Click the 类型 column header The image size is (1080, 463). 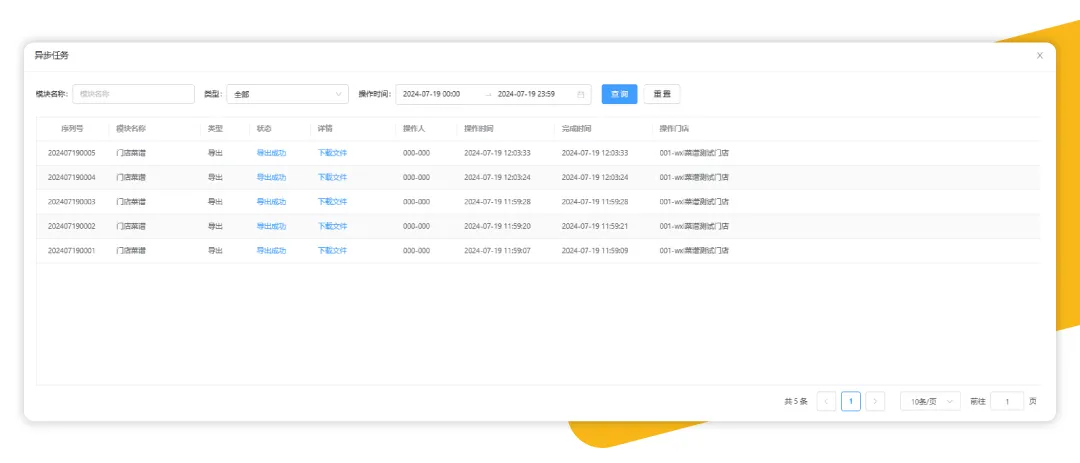pyautogui.click(x=216, y=129)
